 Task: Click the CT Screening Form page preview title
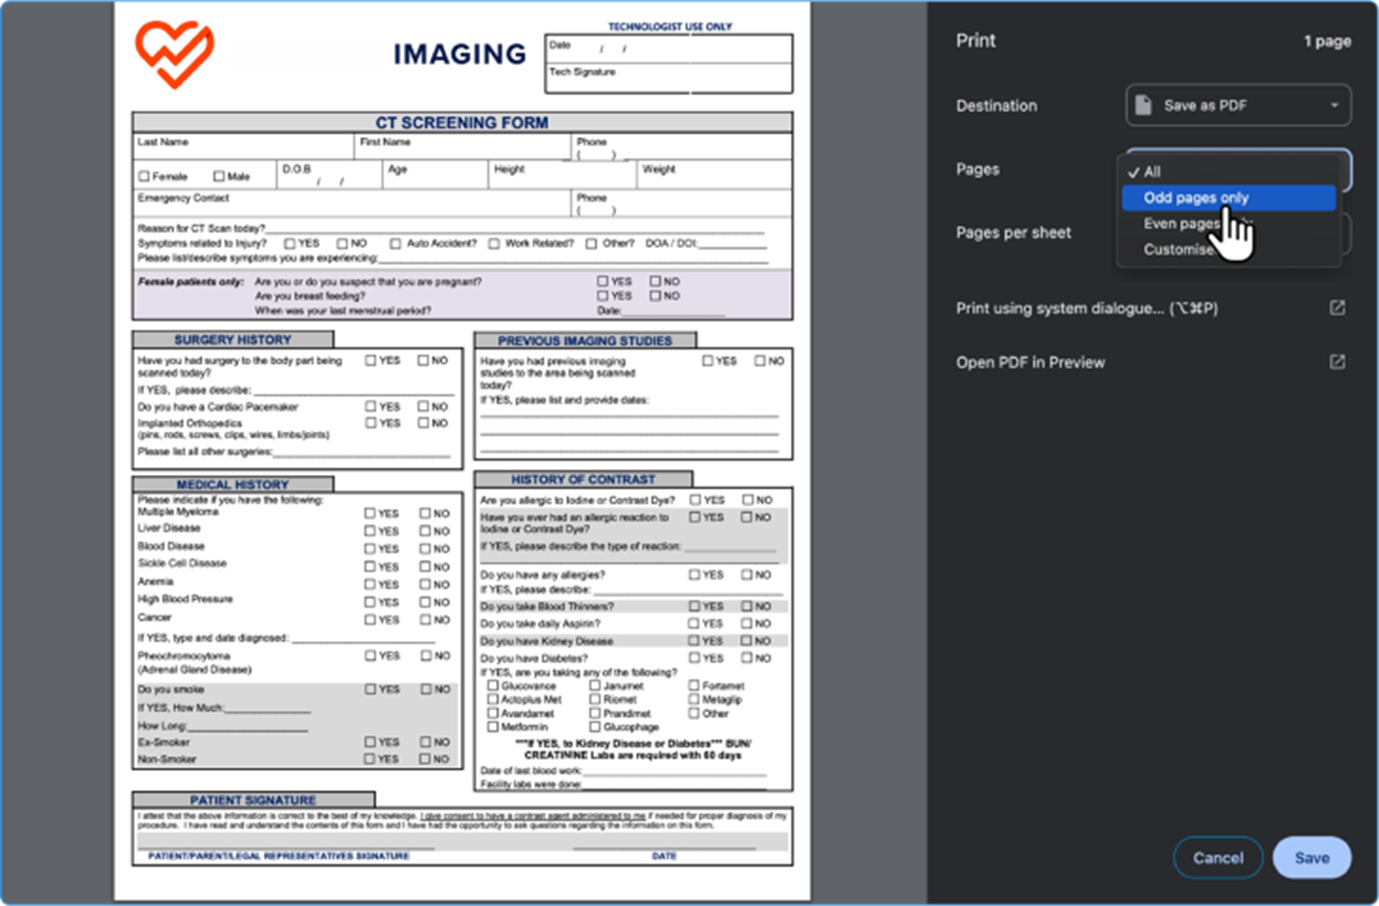coord(461,122)
